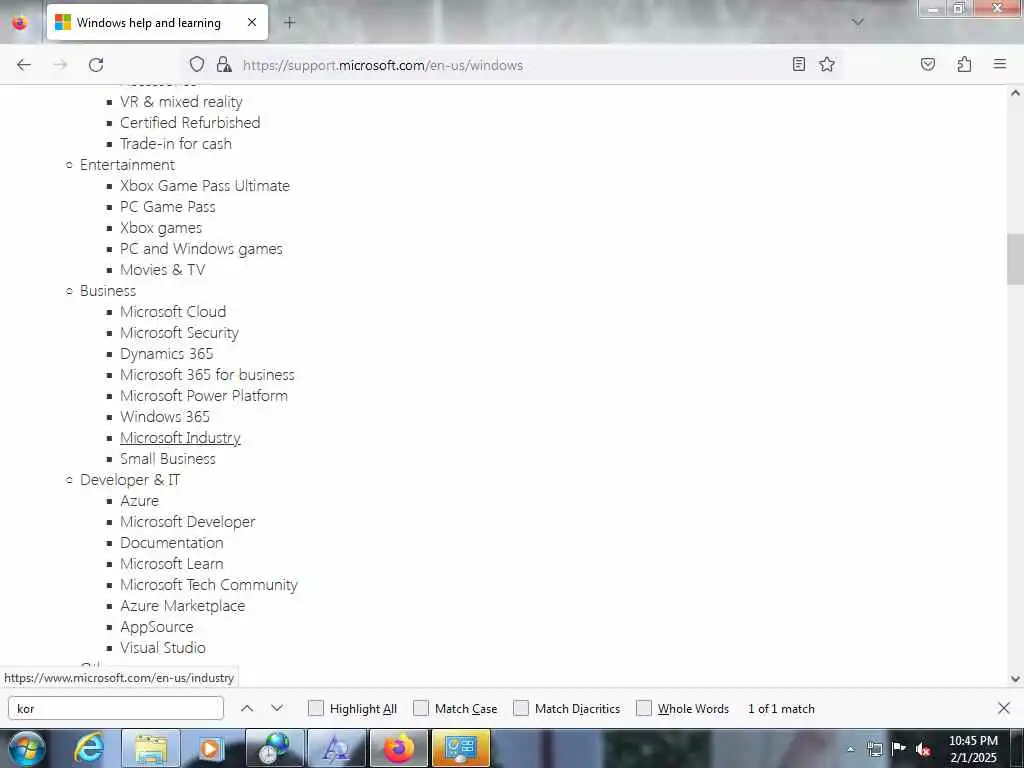Open the Extensions puzzle icon
Viewport: 1024px width, 768px height.
[x=964, y=64]
